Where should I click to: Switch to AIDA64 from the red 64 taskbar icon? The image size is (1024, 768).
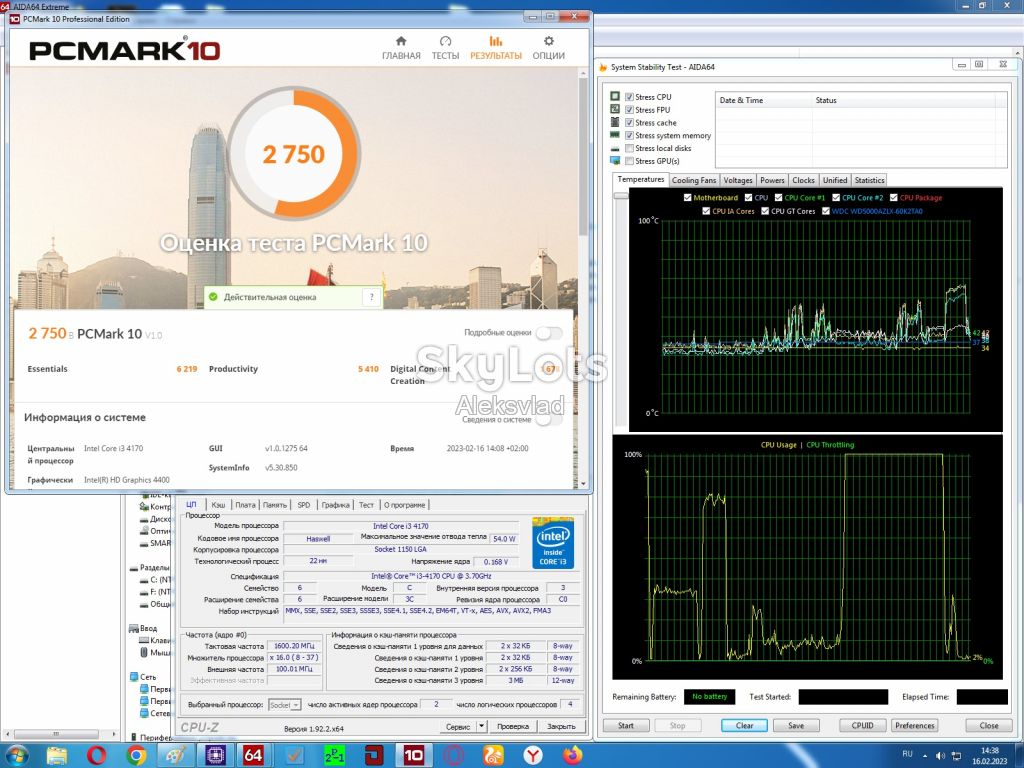[x=253, y=755]
